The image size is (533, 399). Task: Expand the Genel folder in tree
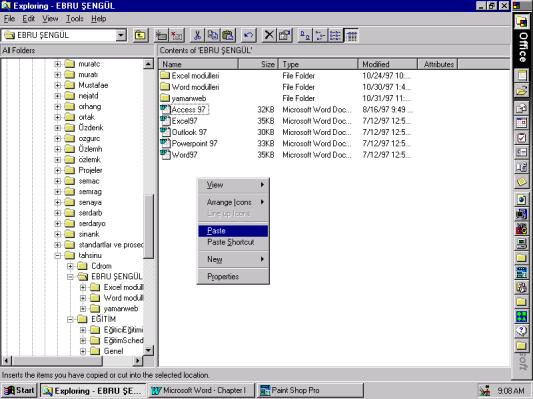tap(83, 351)
